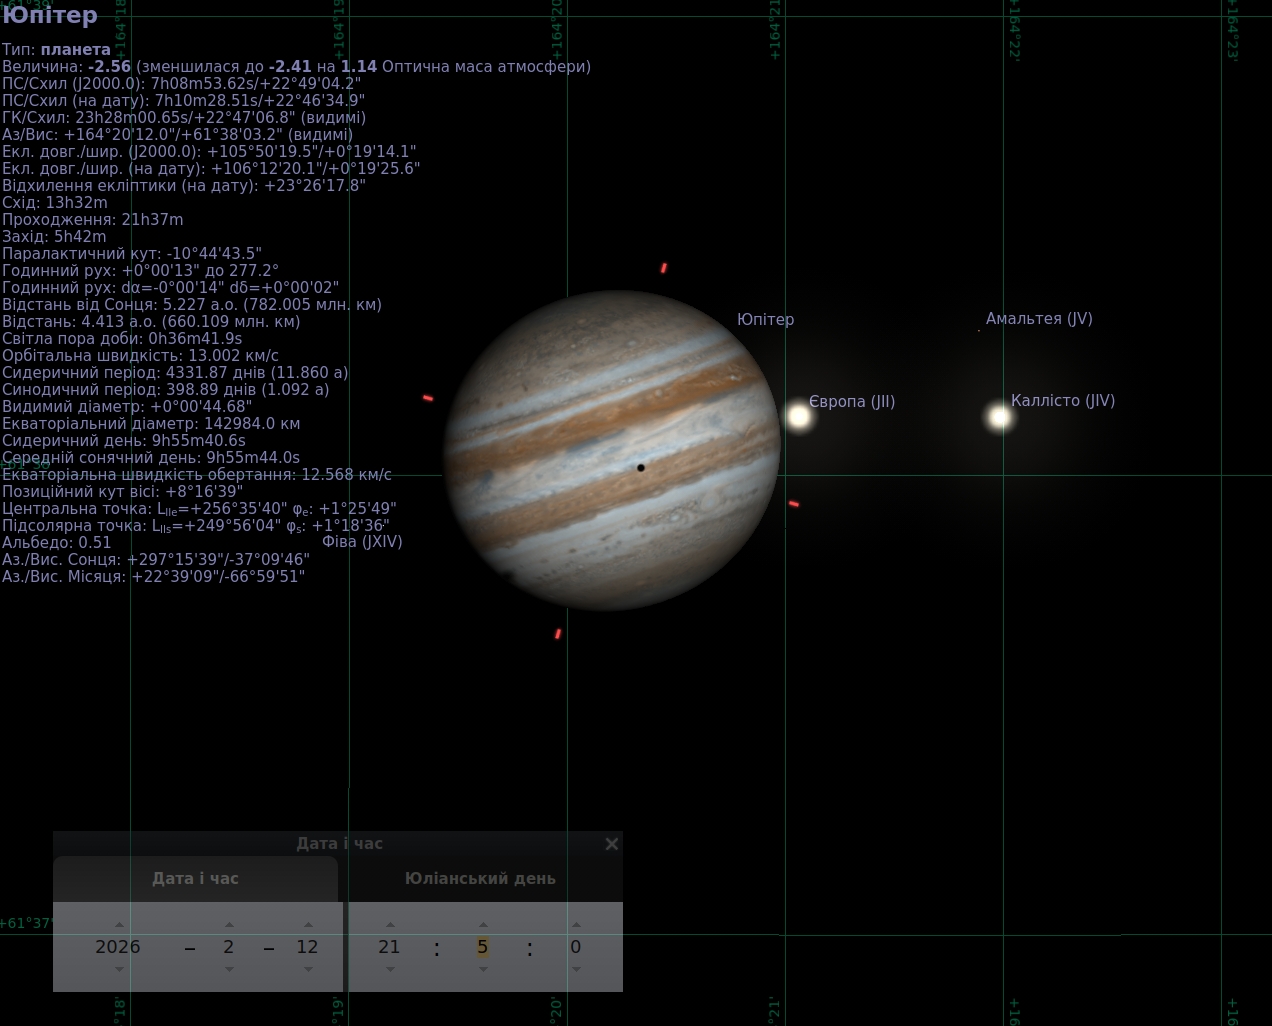Select the seconds field showing 0
Screen dimensions: 1272x1026
pyautogui.click(x=576, y=947)
